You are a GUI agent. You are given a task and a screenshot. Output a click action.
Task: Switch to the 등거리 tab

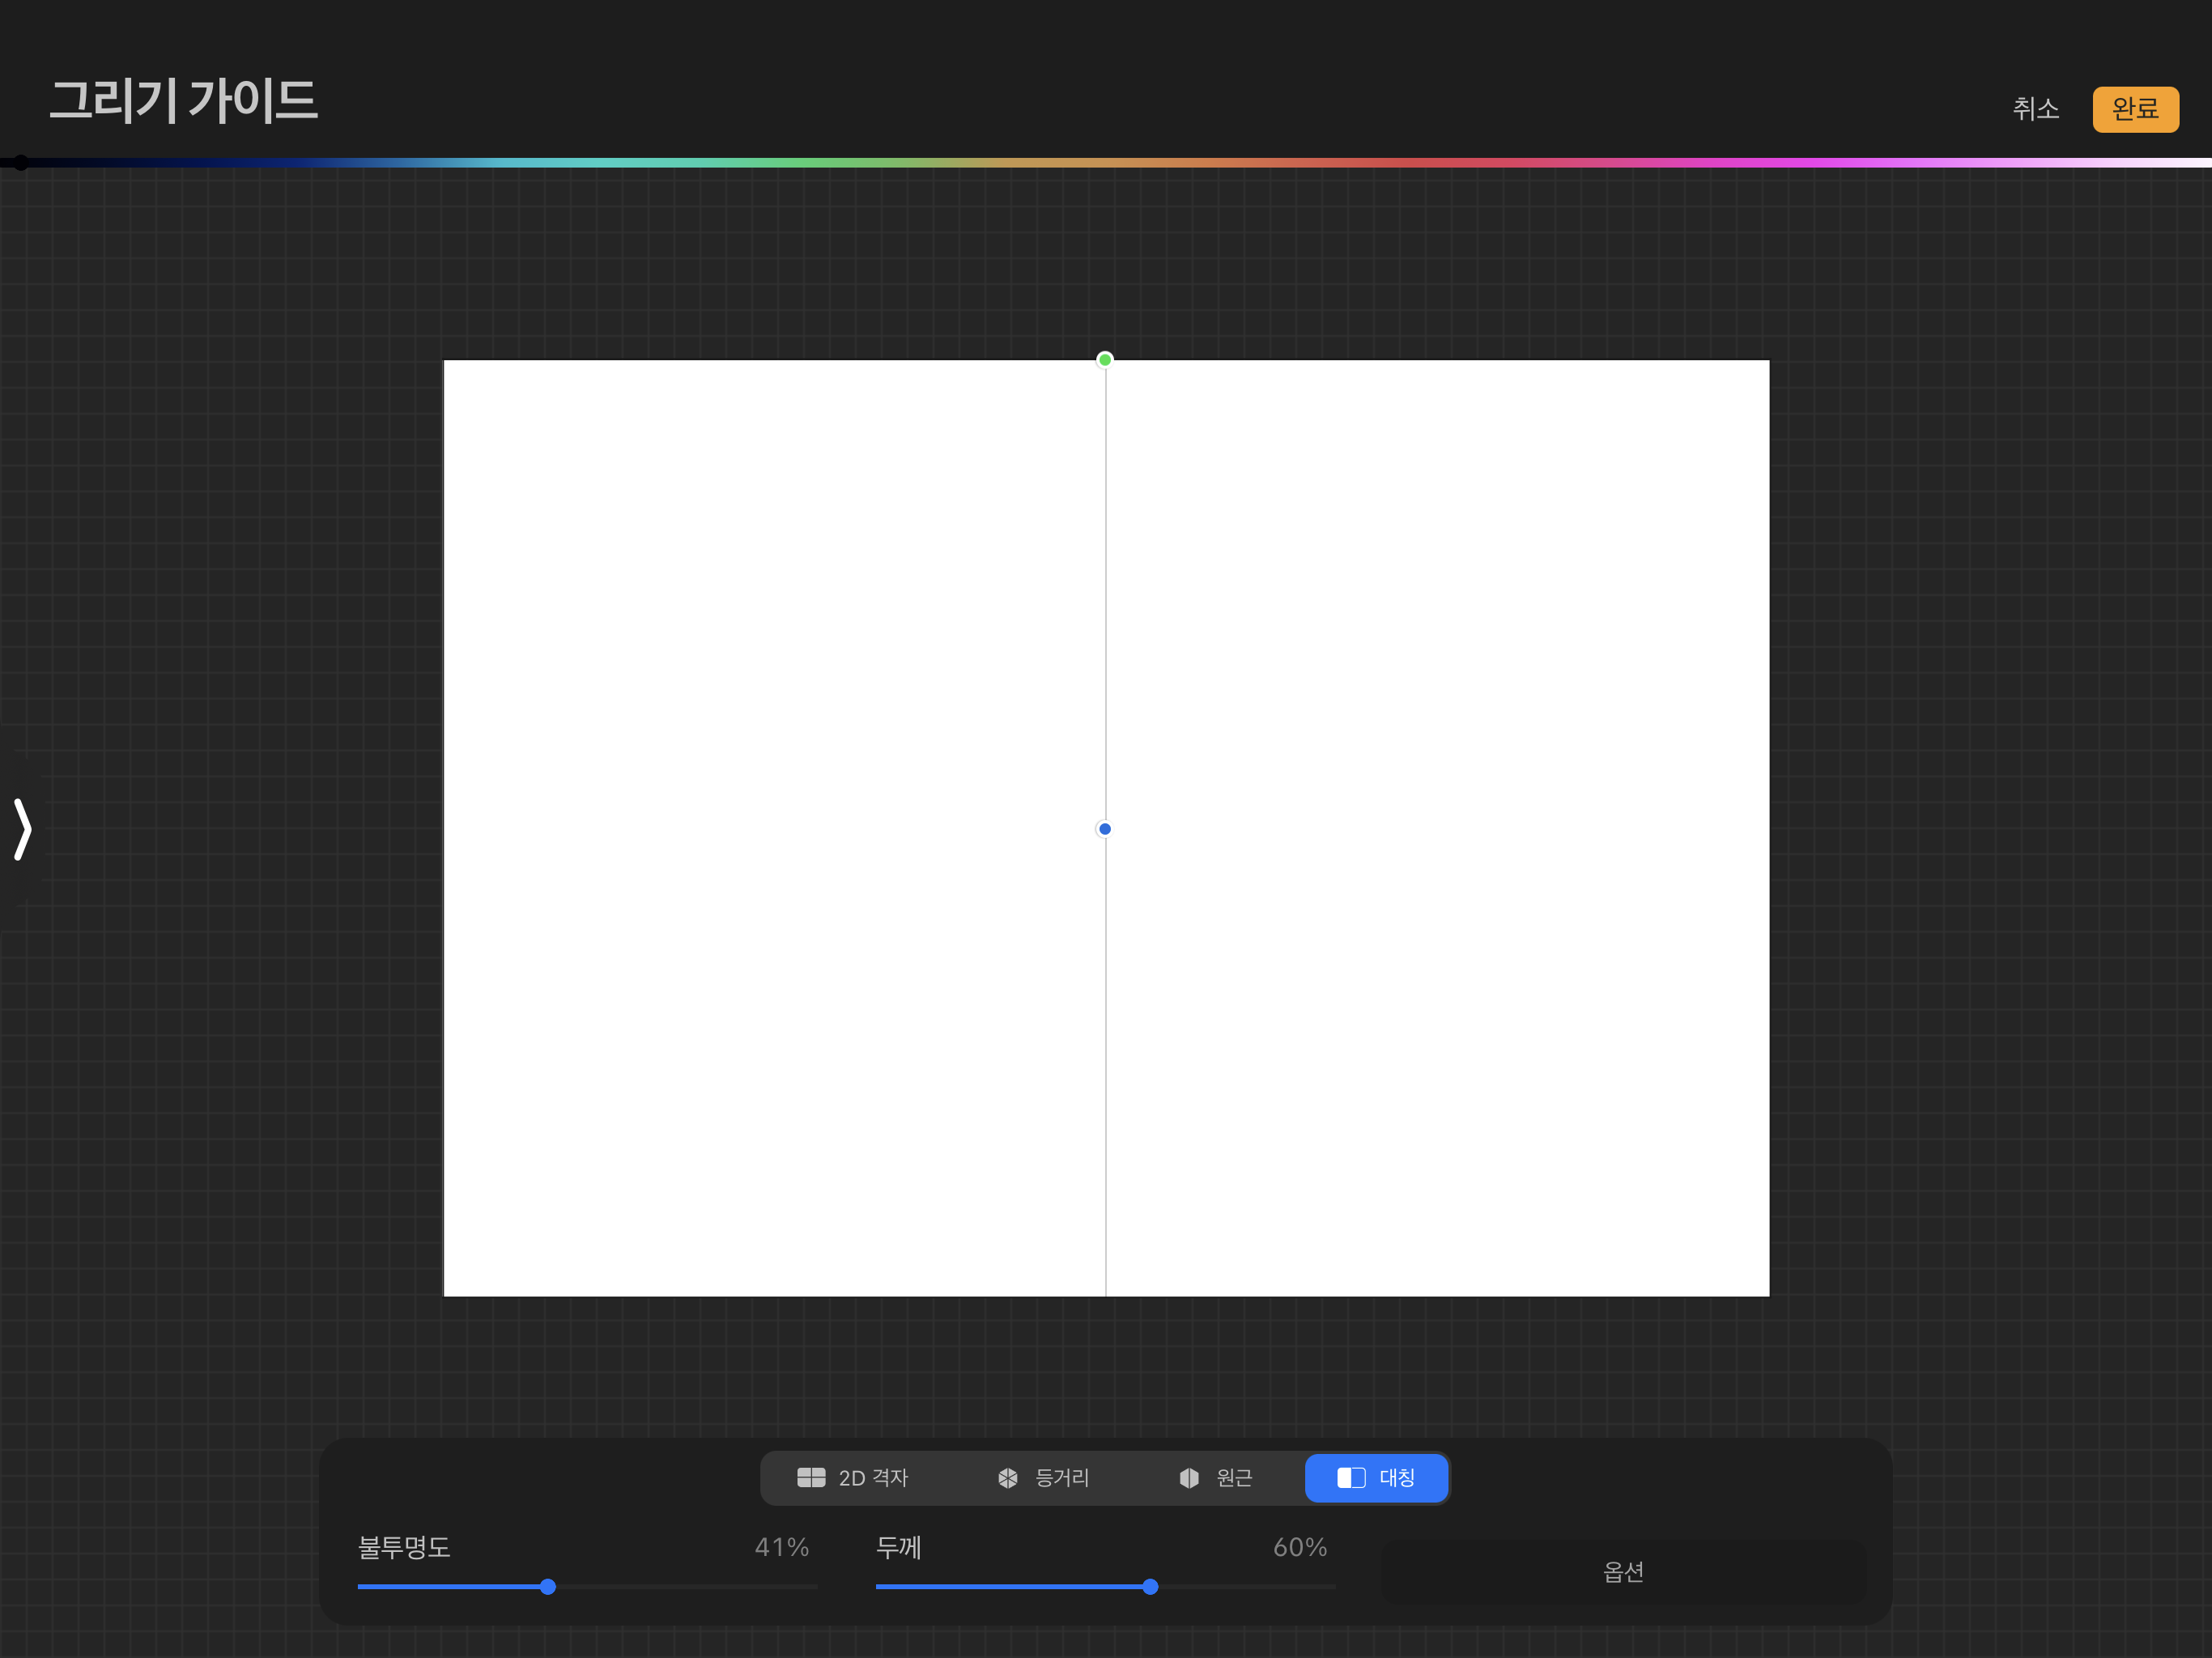click(x=1062, y=1477)
